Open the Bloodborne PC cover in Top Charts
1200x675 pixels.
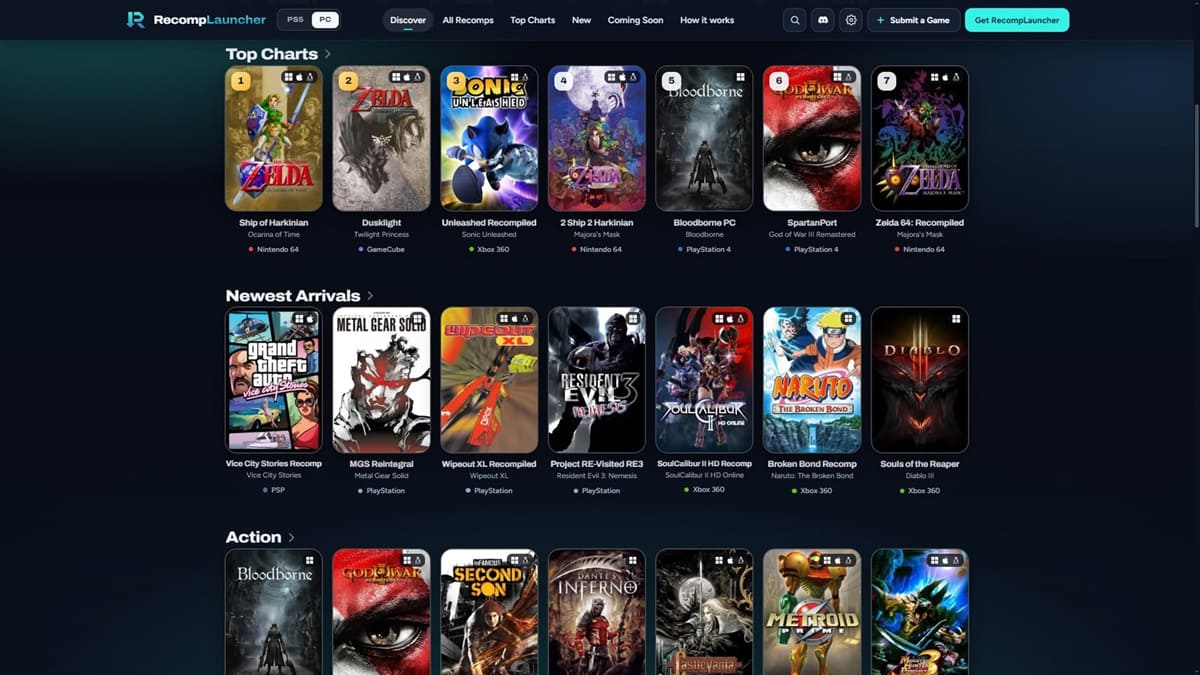coord(704,139)
